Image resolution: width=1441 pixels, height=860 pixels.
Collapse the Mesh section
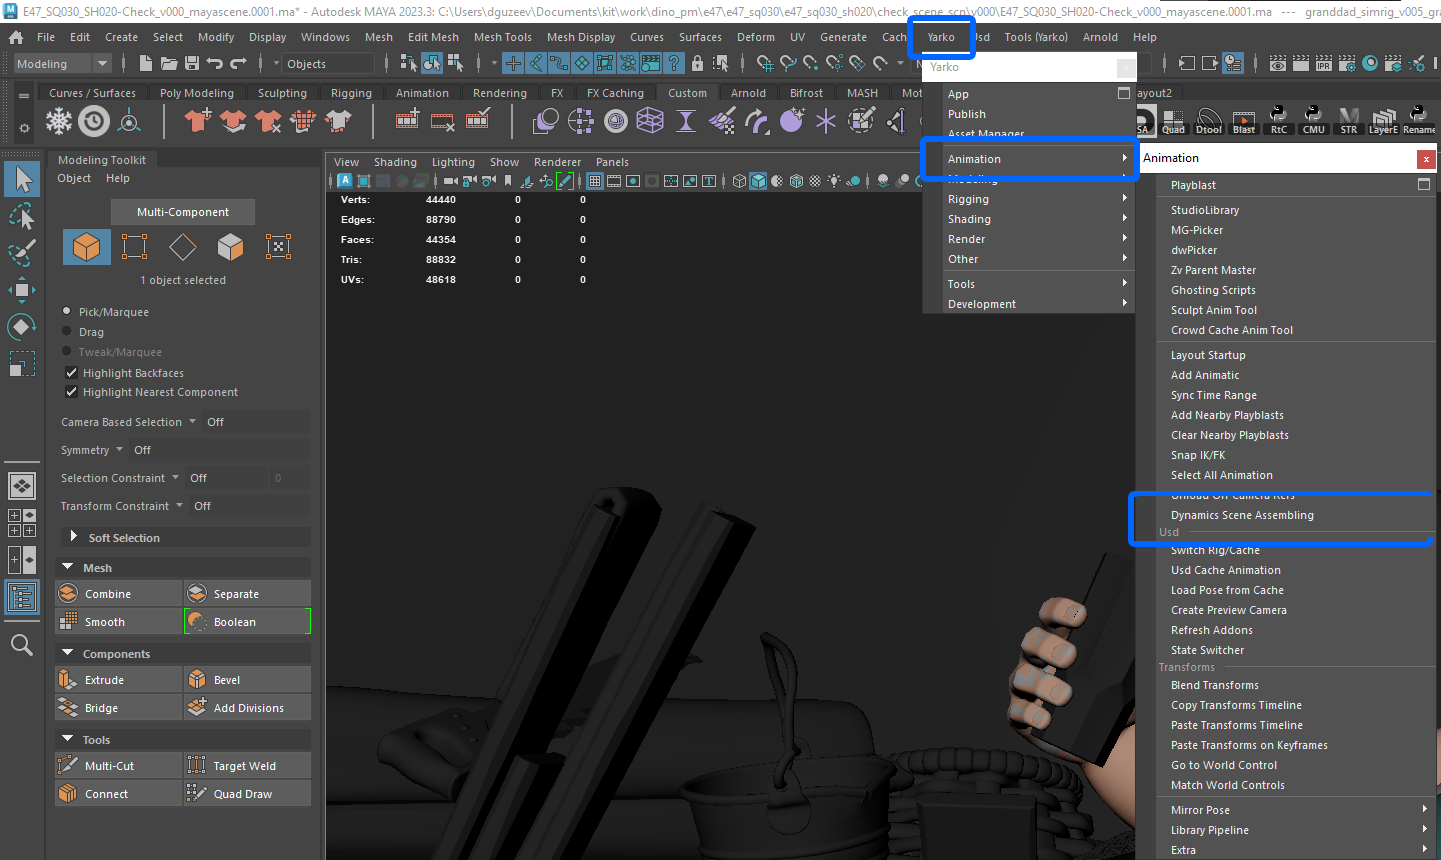(x=68, y=568)
